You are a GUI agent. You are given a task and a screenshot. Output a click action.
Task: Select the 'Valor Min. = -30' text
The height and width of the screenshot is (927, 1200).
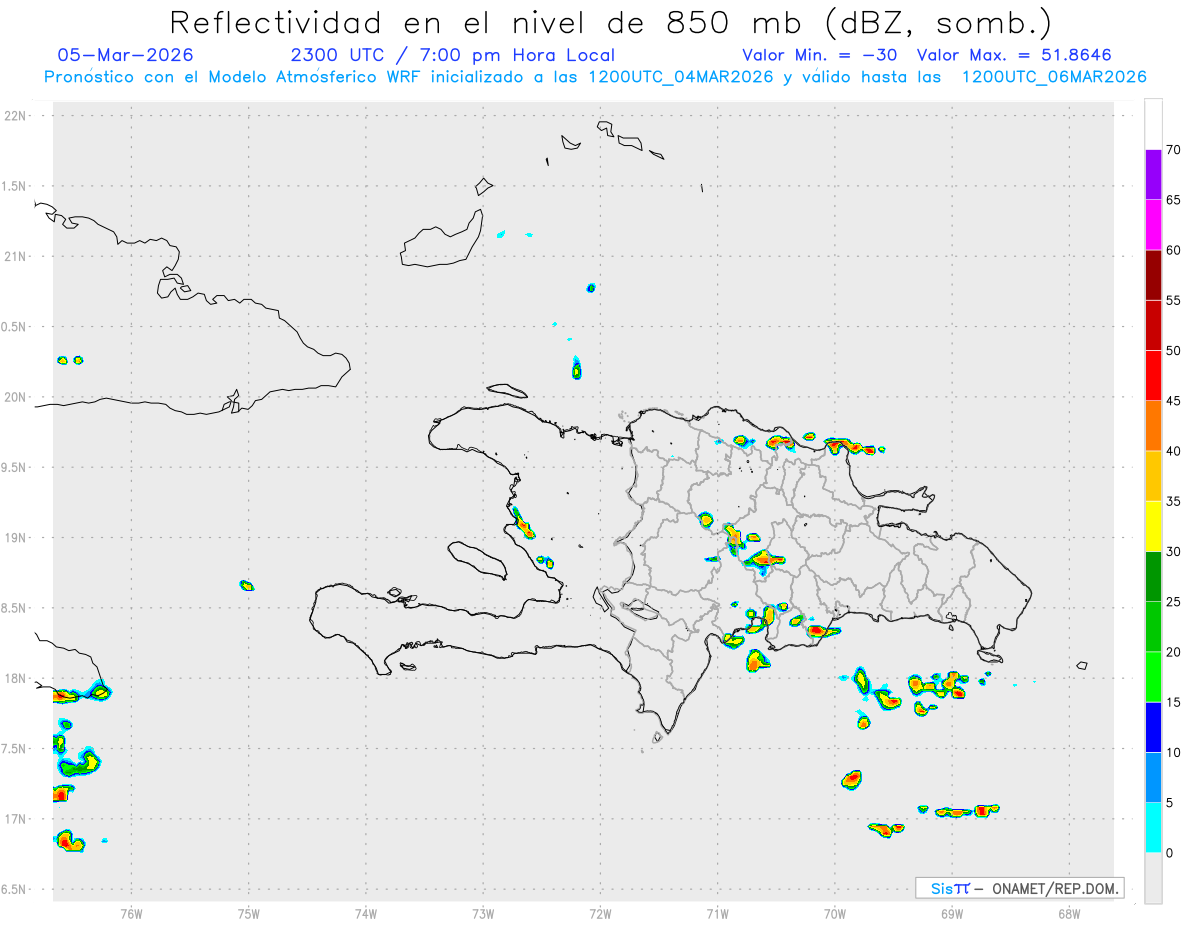(821, 55)
